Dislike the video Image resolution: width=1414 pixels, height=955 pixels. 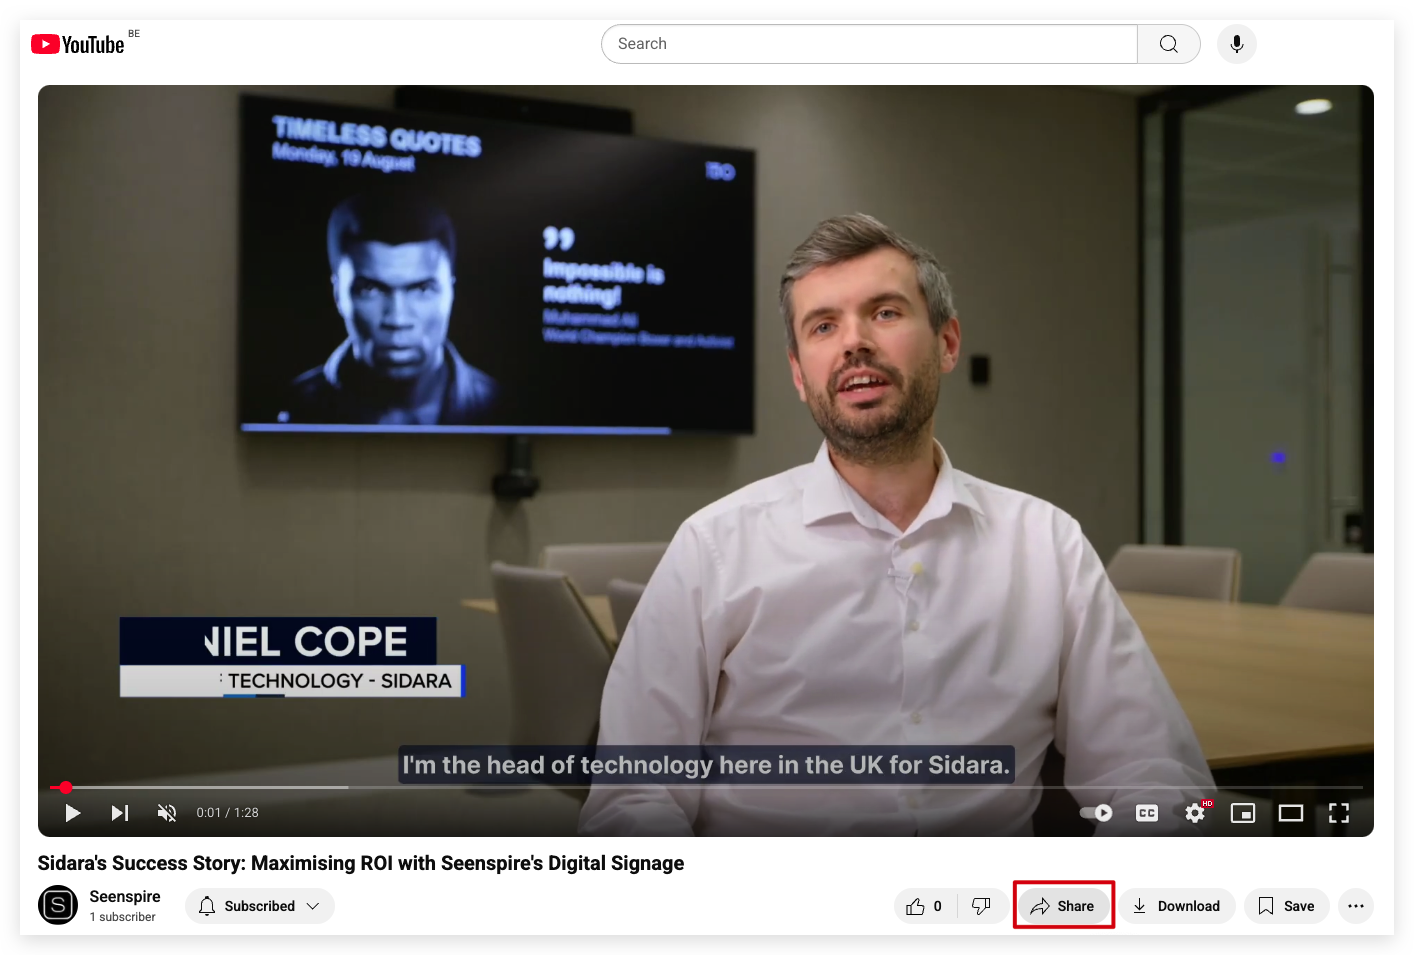(982, 906)
